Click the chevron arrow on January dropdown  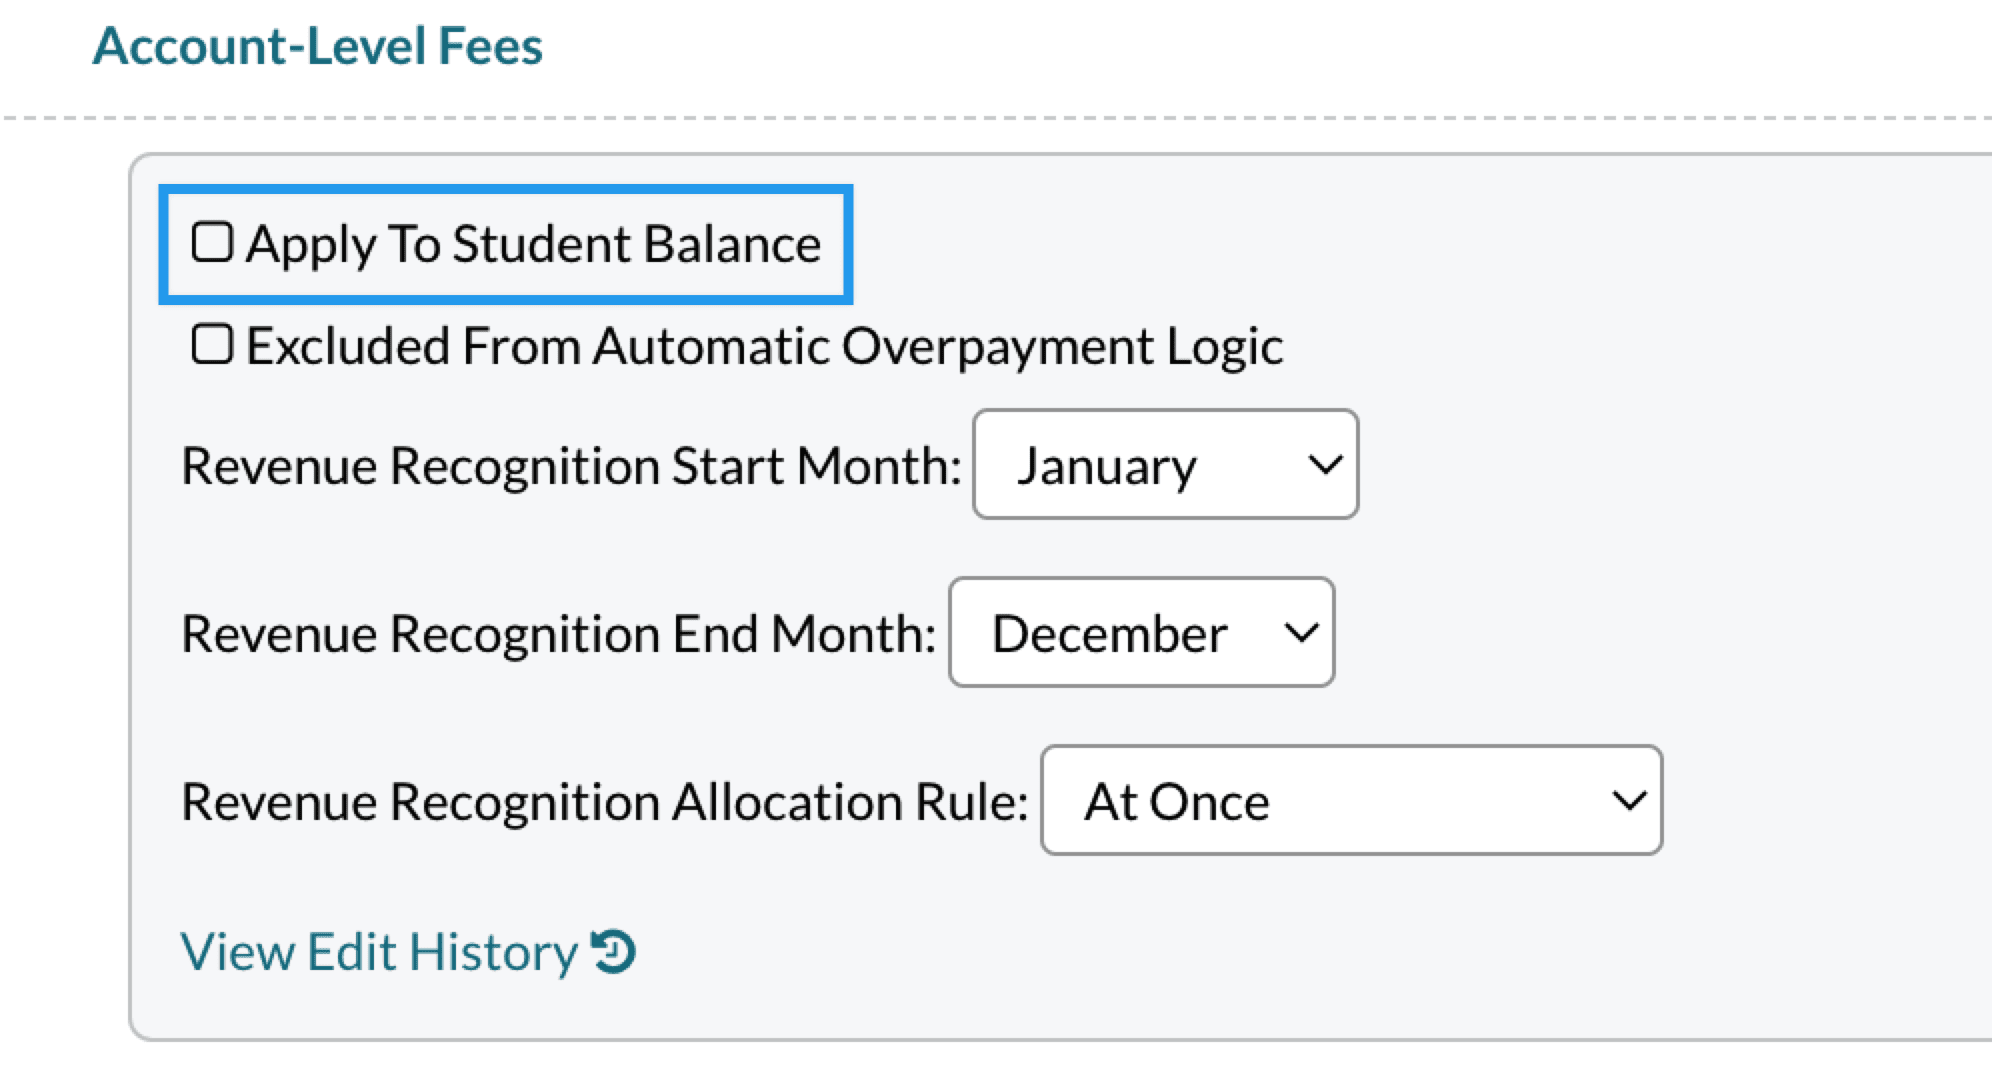[x=1325, y=464]
